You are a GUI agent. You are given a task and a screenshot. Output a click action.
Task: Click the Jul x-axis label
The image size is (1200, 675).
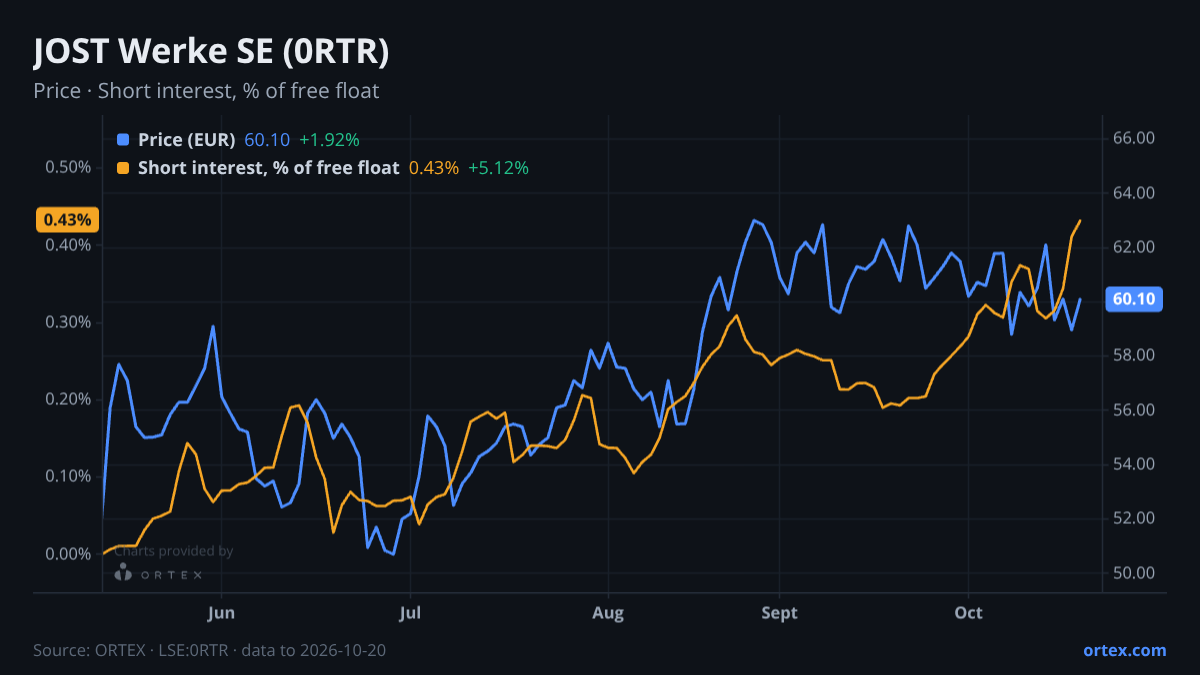(x=409, y=613)
